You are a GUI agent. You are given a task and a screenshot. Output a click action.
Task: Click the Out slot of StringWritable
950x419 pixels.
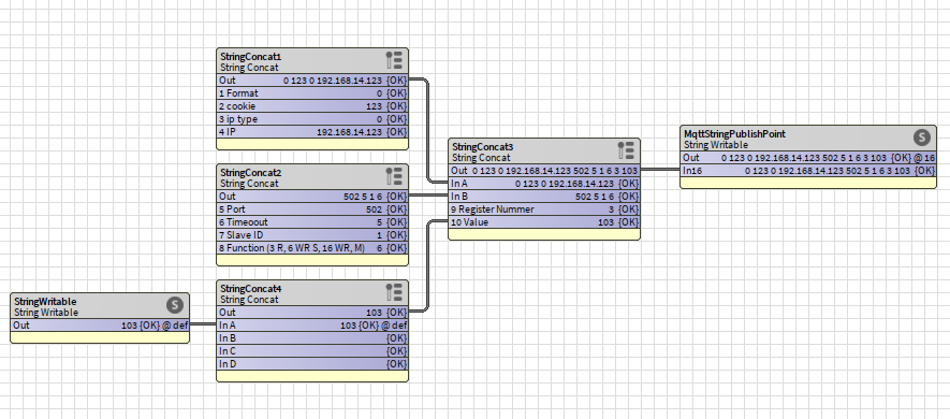click(x=100, y=325)
